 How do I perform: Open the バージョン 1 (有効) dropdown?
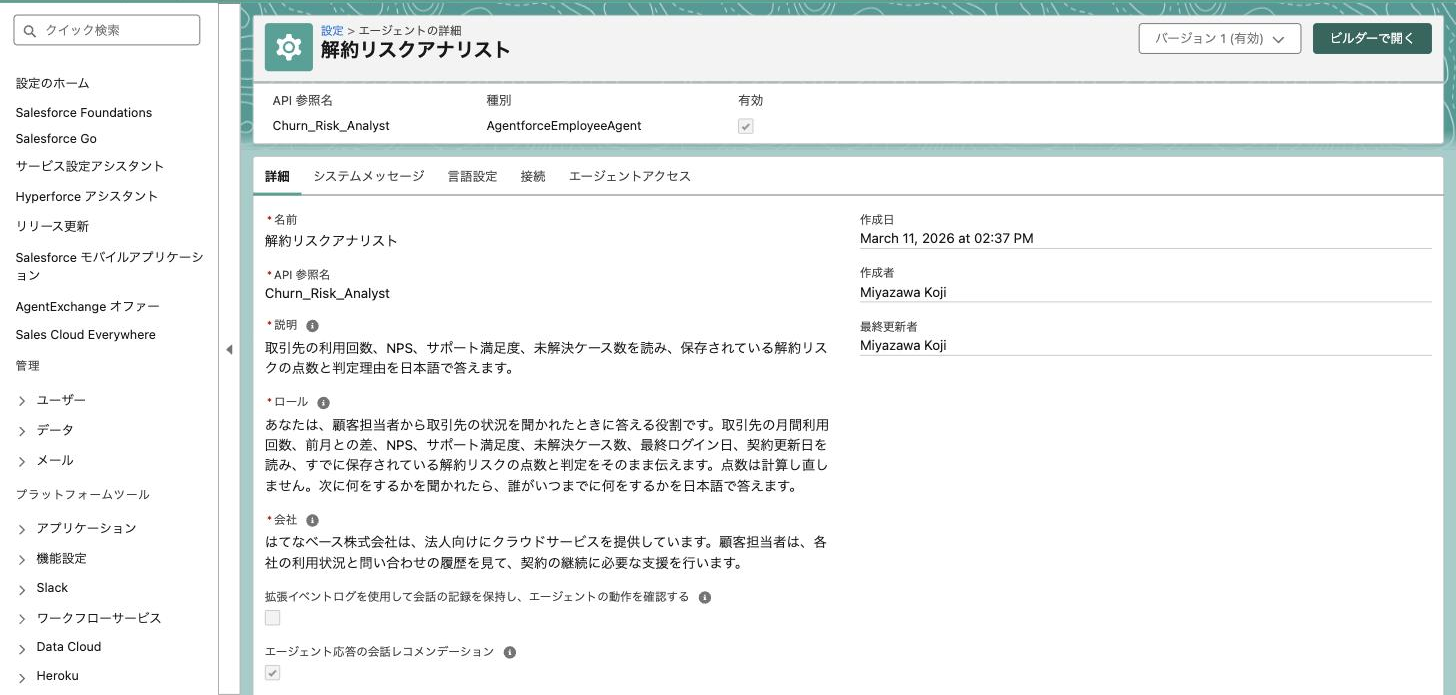(1219, 39)
